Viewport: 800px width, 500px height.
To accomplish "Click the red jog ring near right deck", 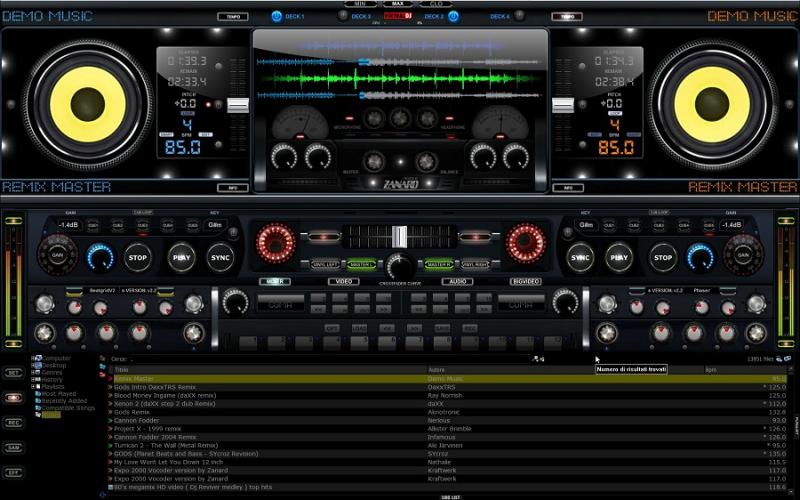I will [x=525, y=243].
